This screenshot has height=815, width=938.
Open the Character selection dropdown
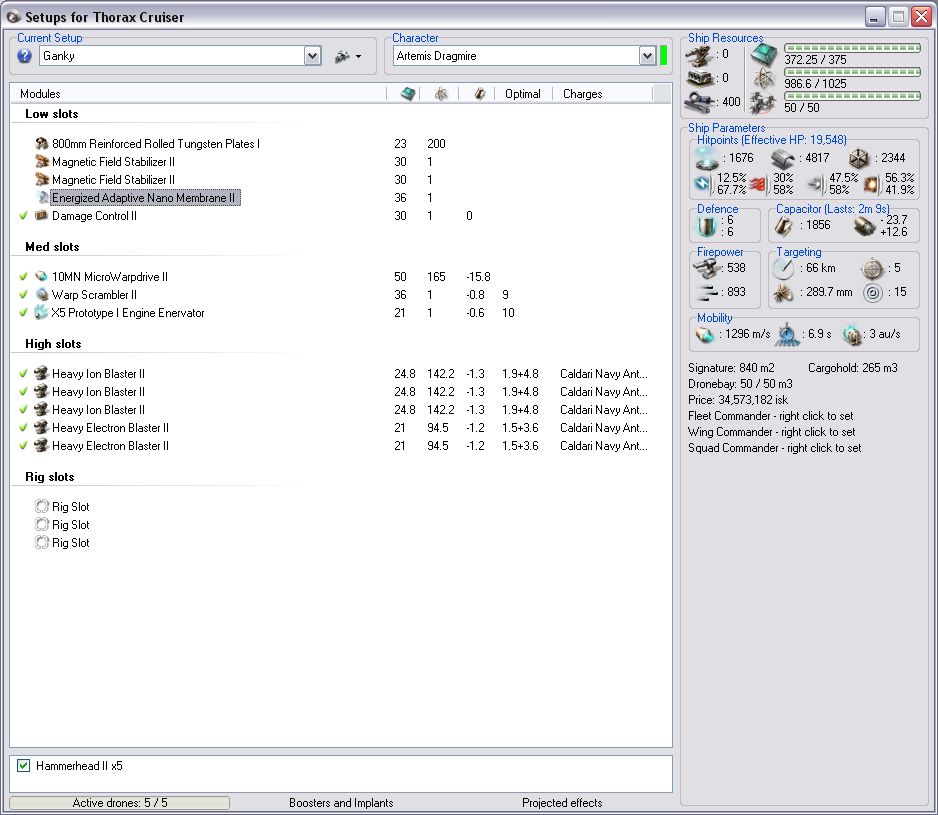click(x=647, y=56)
